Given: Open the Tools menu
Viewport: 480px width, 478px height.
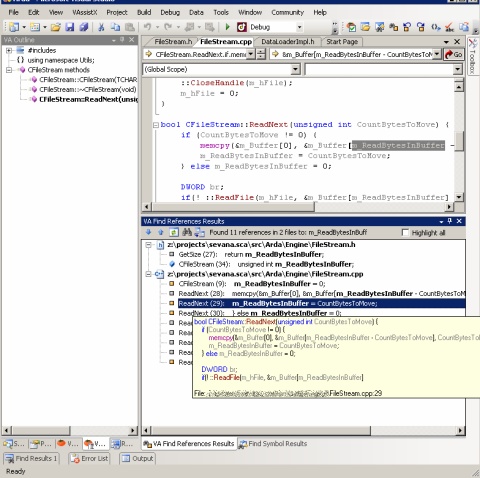Looking at the screenshot, I should 221,13.
